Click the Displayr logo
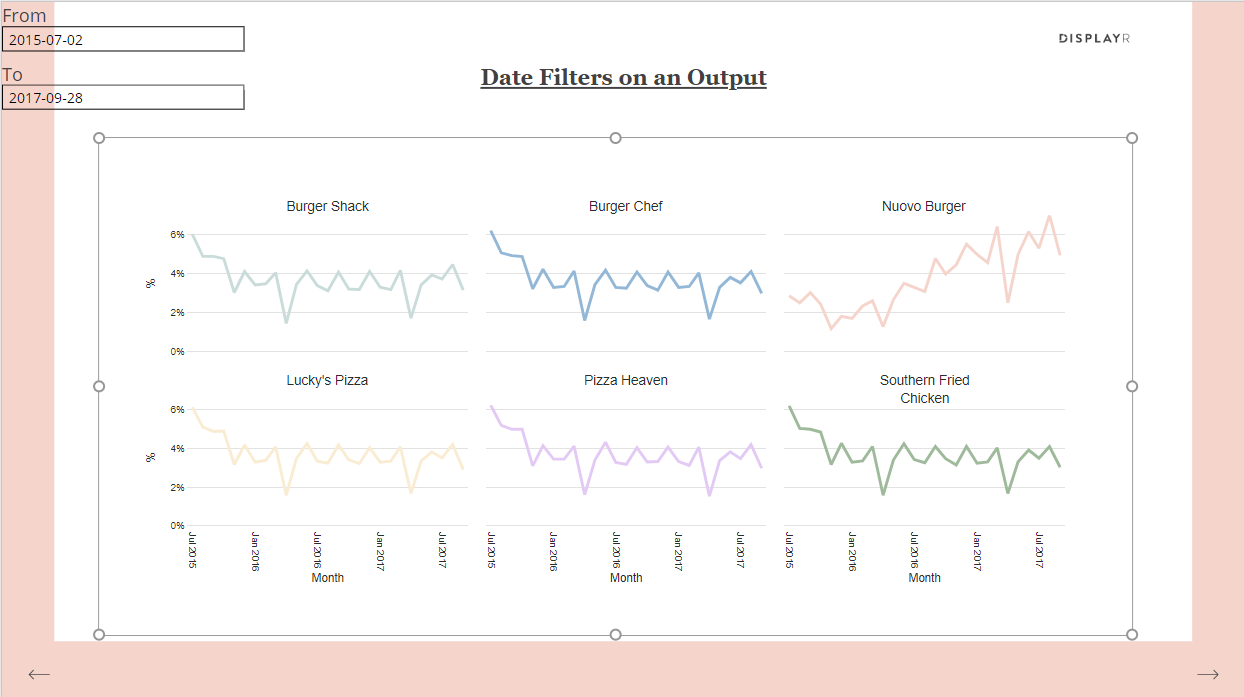1244x697 pixels. [1094, 38]
